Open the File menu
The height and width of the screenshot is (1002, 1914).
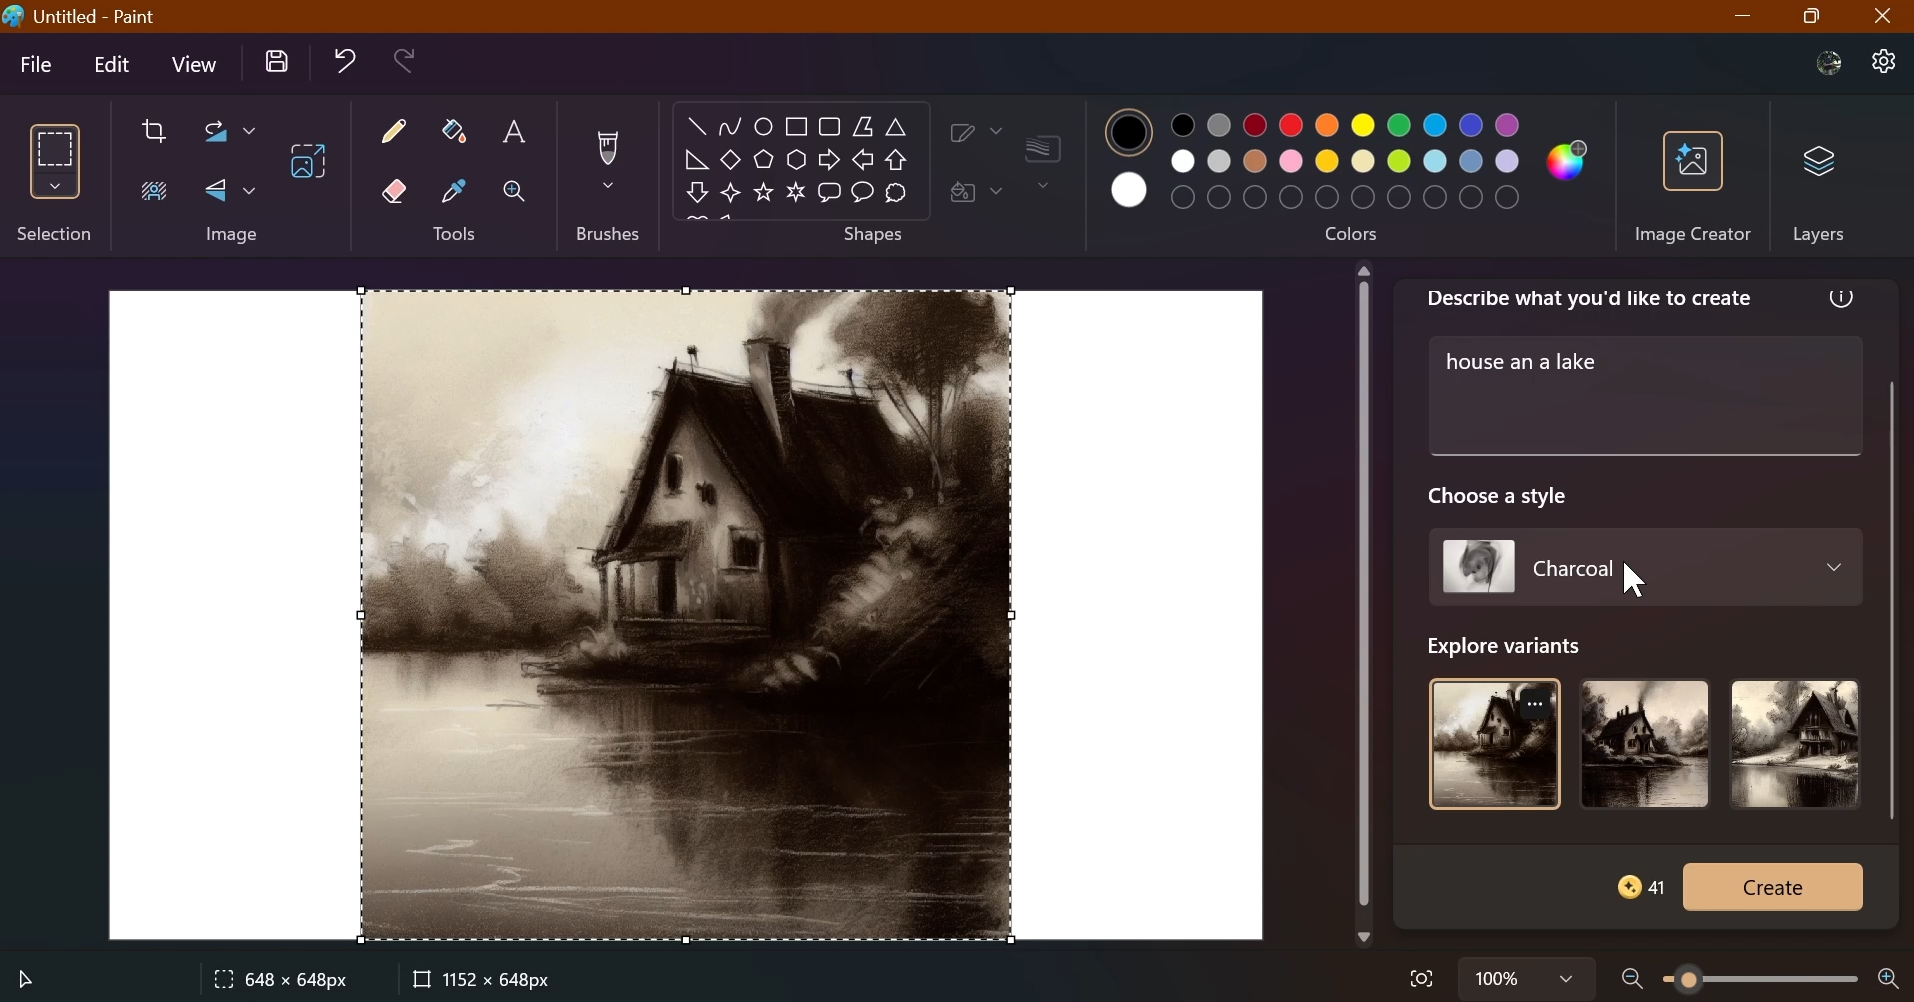coord(37,66)
